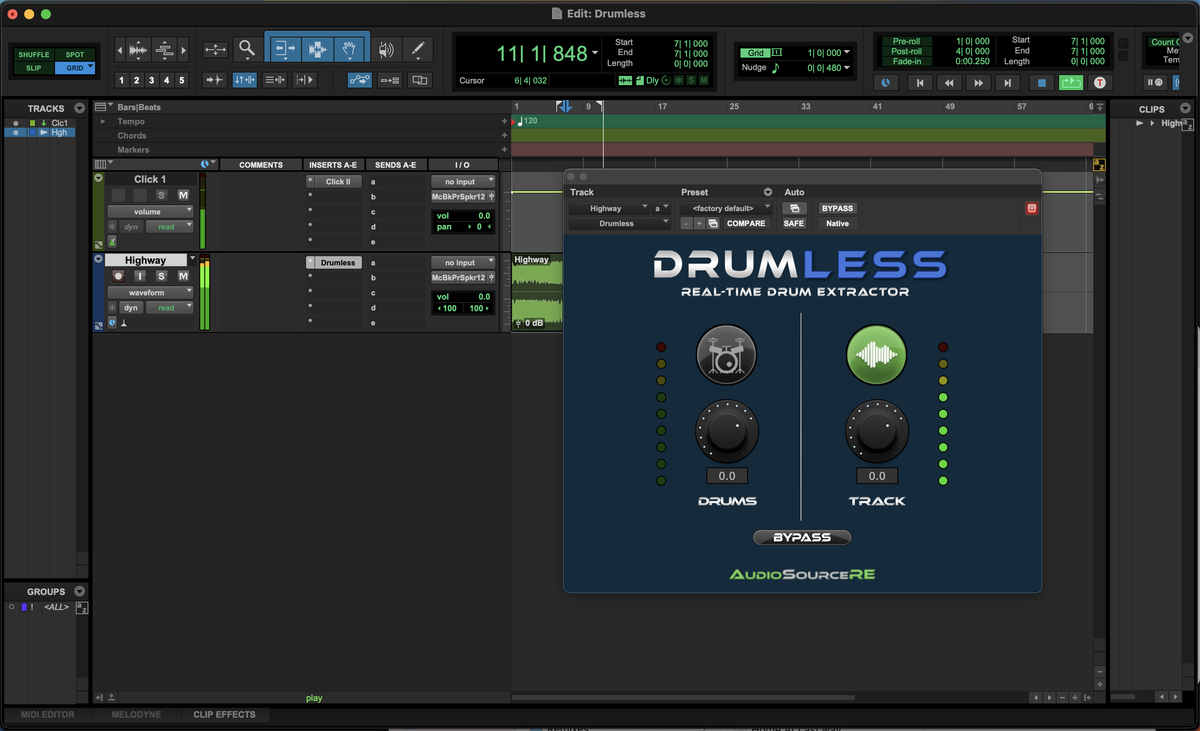
Task: Select the Grabber hand tool
Action: pyautogui.click(x=348, y=49)
